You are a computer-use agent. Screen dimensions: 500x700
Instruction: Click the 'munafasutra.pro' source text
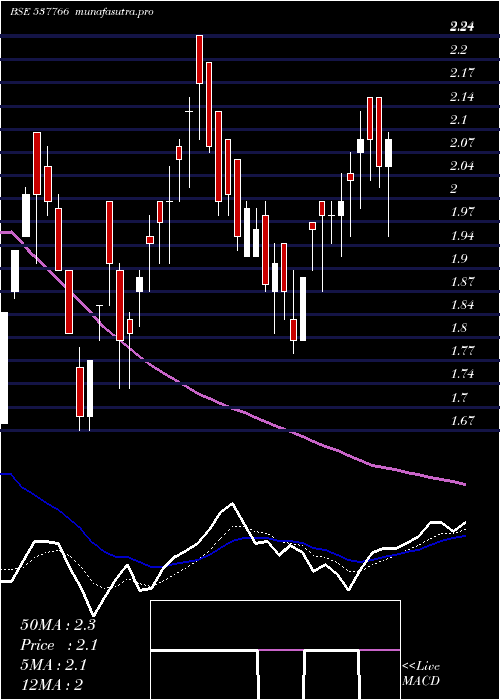[x=115, y=12]
